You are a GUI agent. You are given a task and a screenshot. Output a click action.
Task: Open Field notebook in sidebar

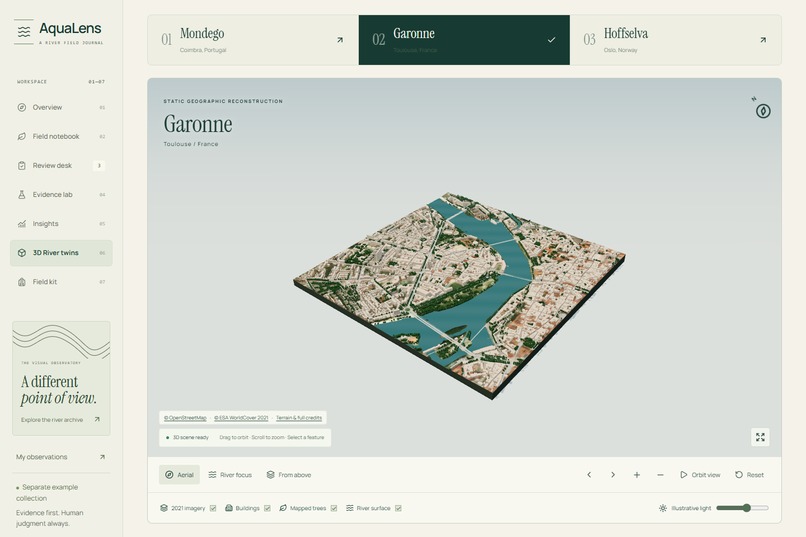coord(61,137)
